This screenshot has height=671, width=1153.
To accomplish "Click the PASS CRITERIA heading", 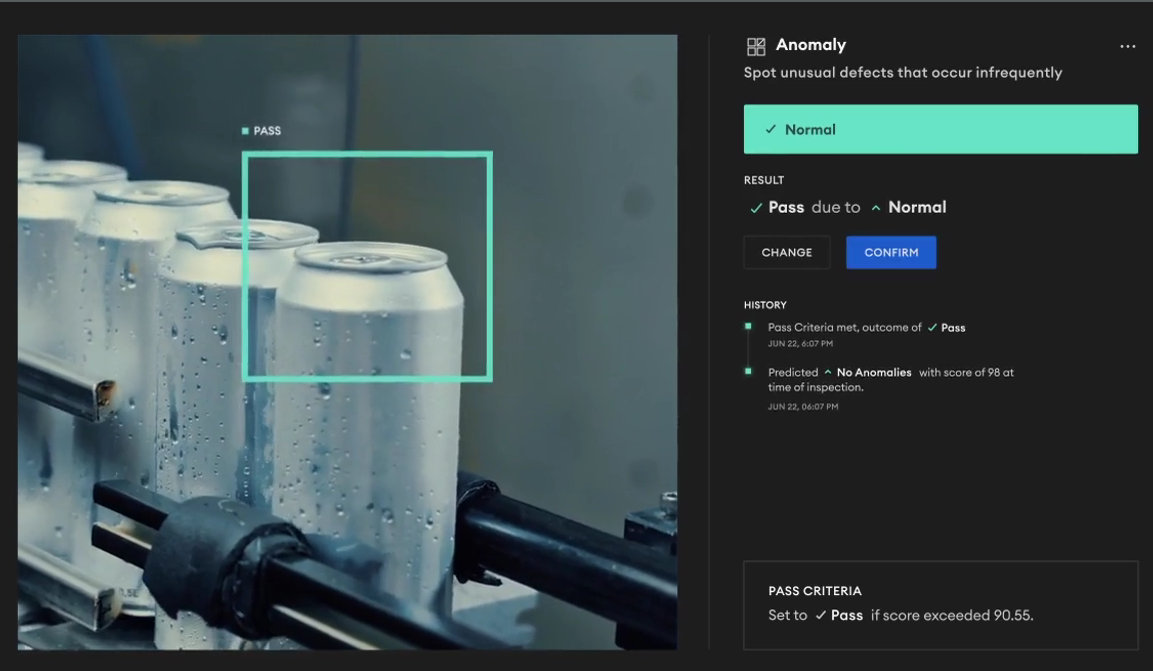I will pos(814,591).
